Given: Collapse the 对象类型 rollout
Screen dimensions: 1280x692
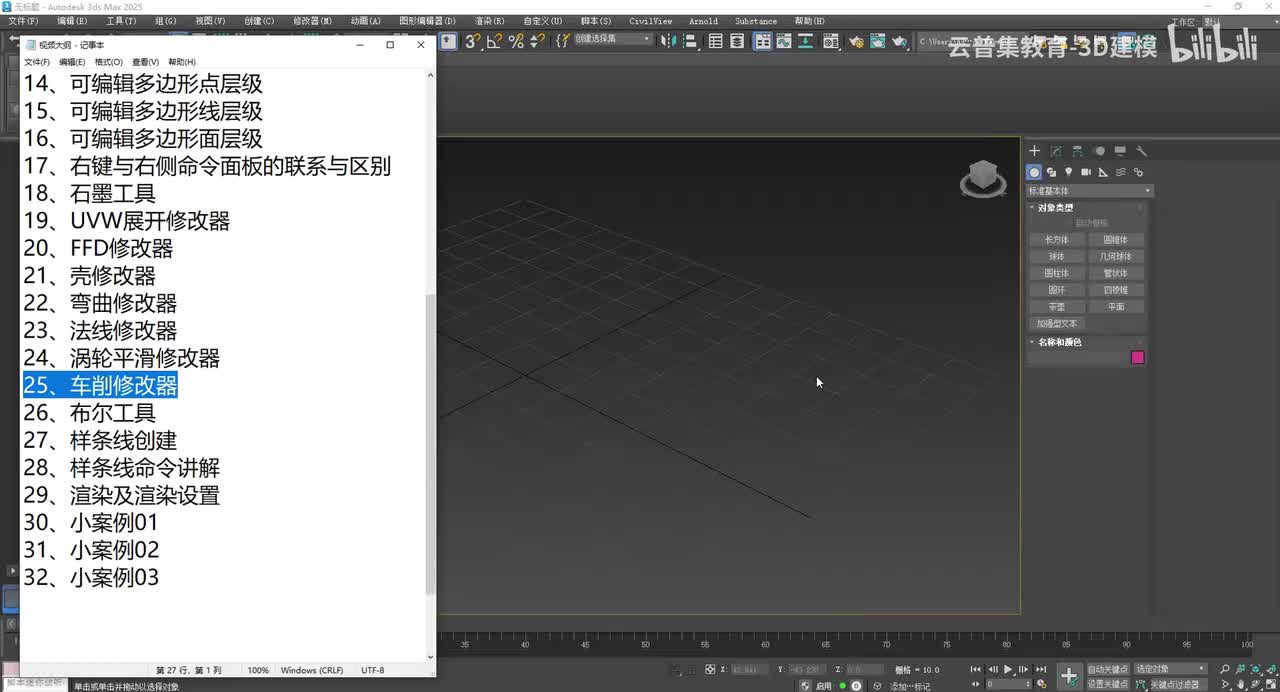Looking at the screenshot, I should 1055,208.
